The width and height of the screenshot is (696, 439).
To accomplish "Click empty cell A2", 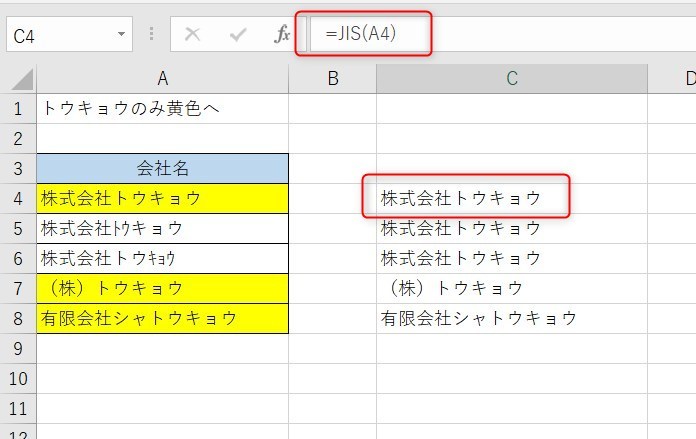I will [162, 139].
